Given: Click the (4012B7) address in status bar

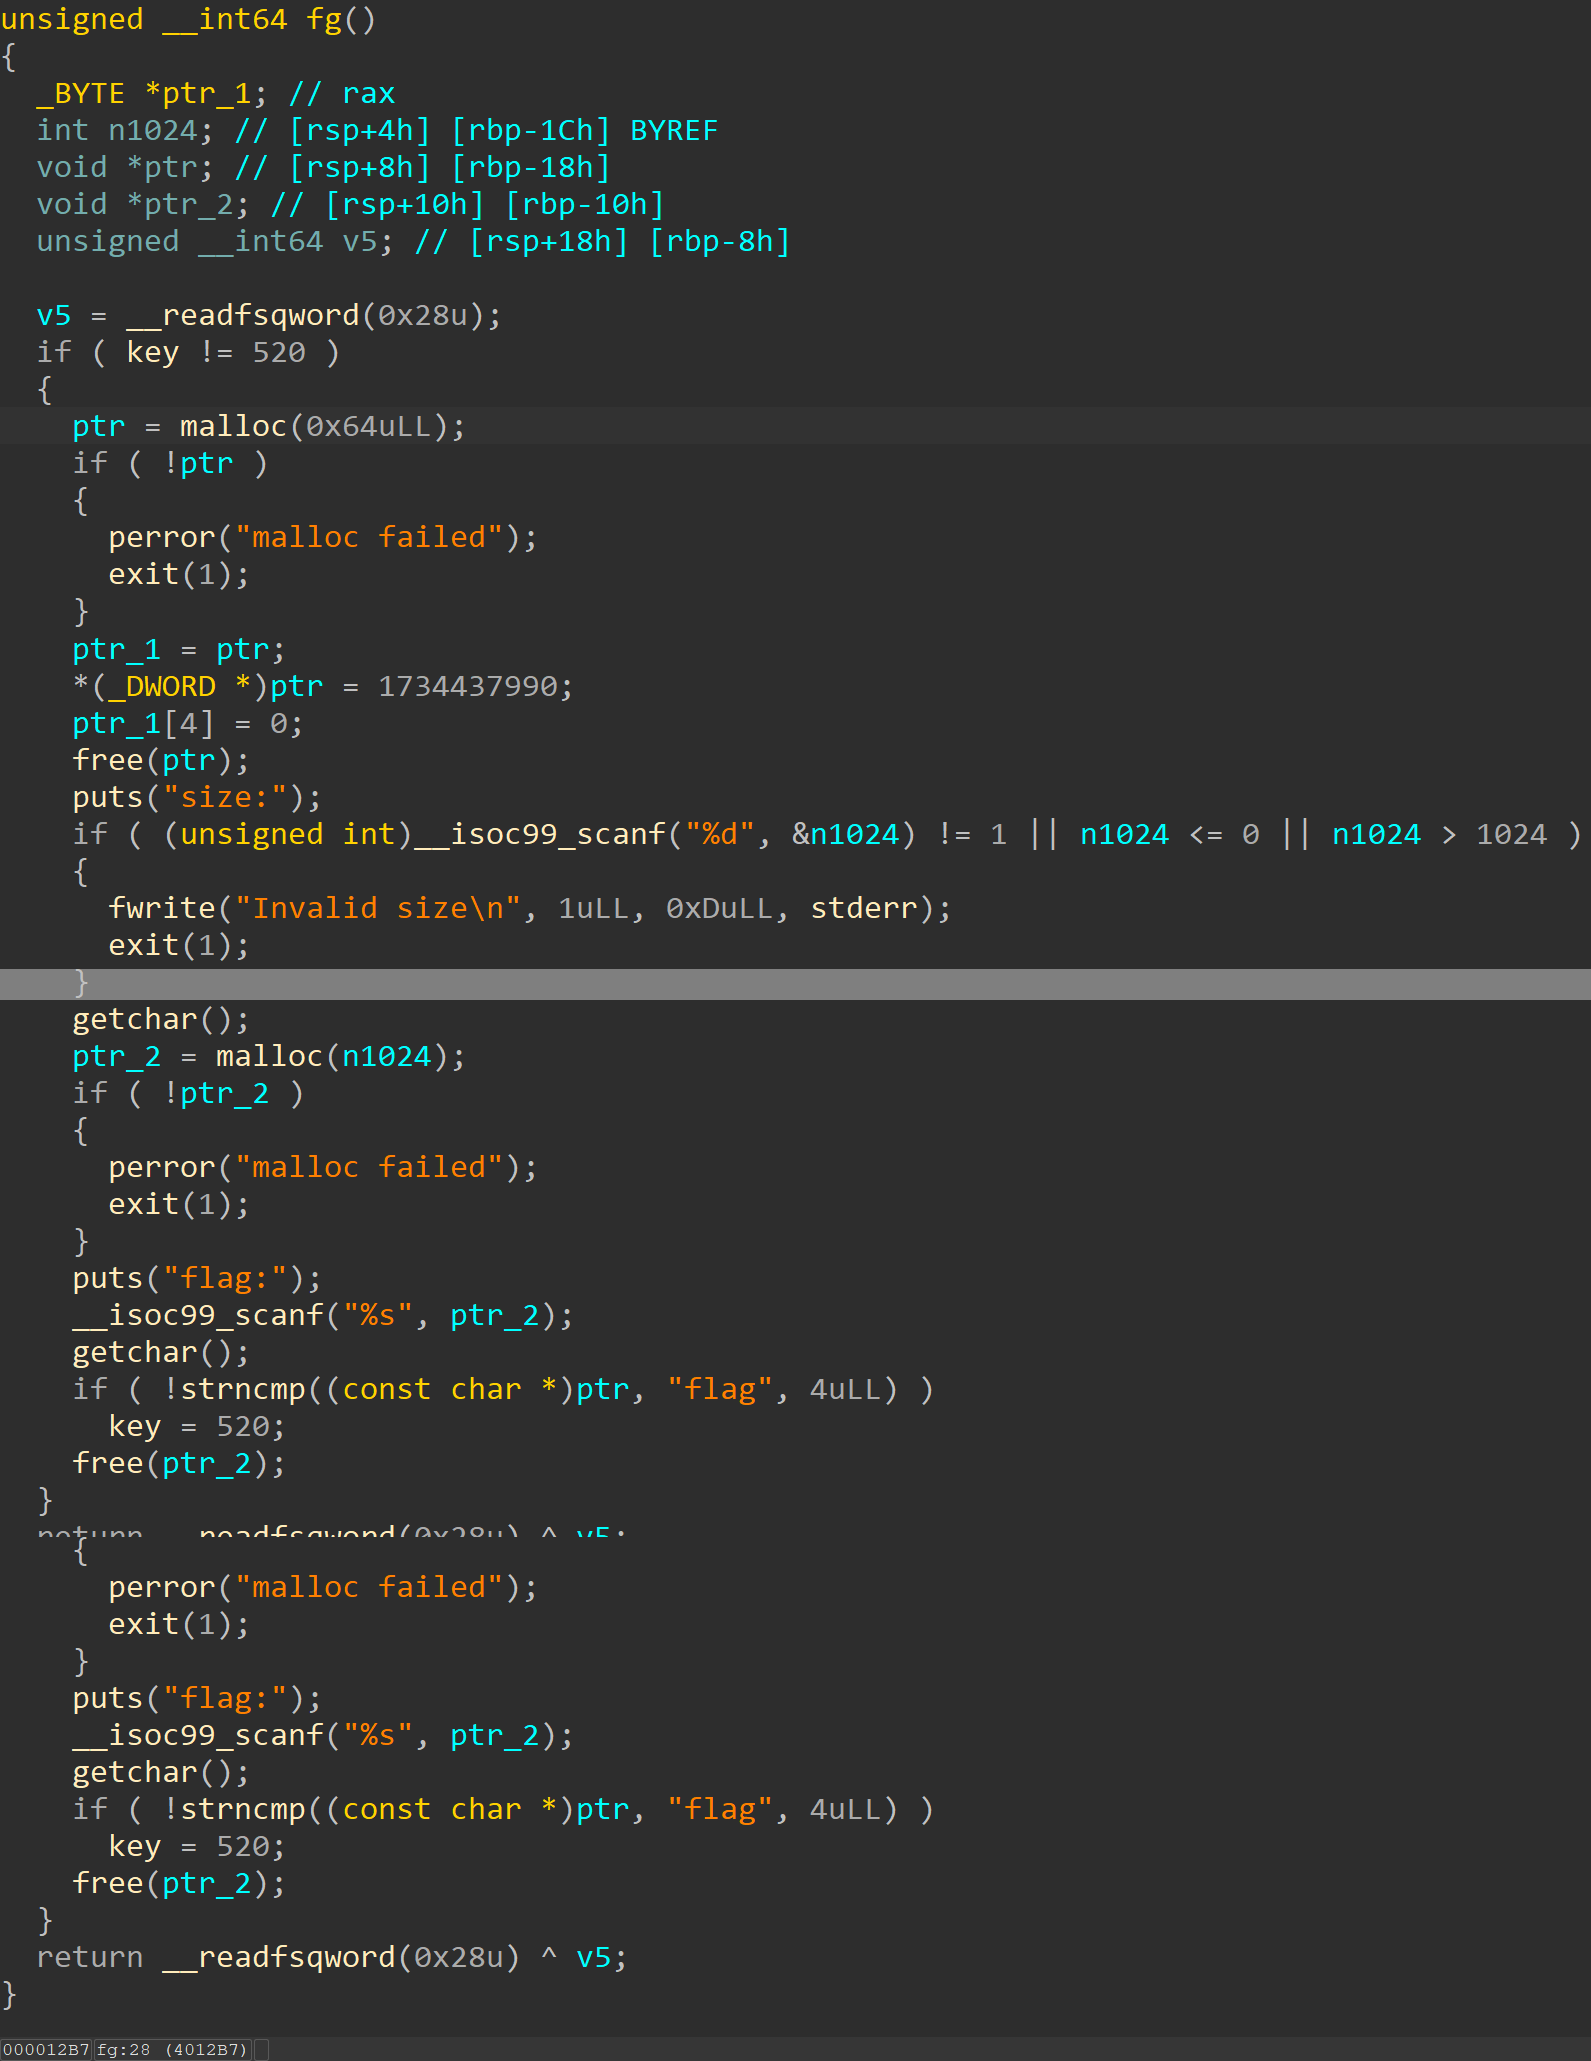Looking at the screenshot, I should (207, 2049).
